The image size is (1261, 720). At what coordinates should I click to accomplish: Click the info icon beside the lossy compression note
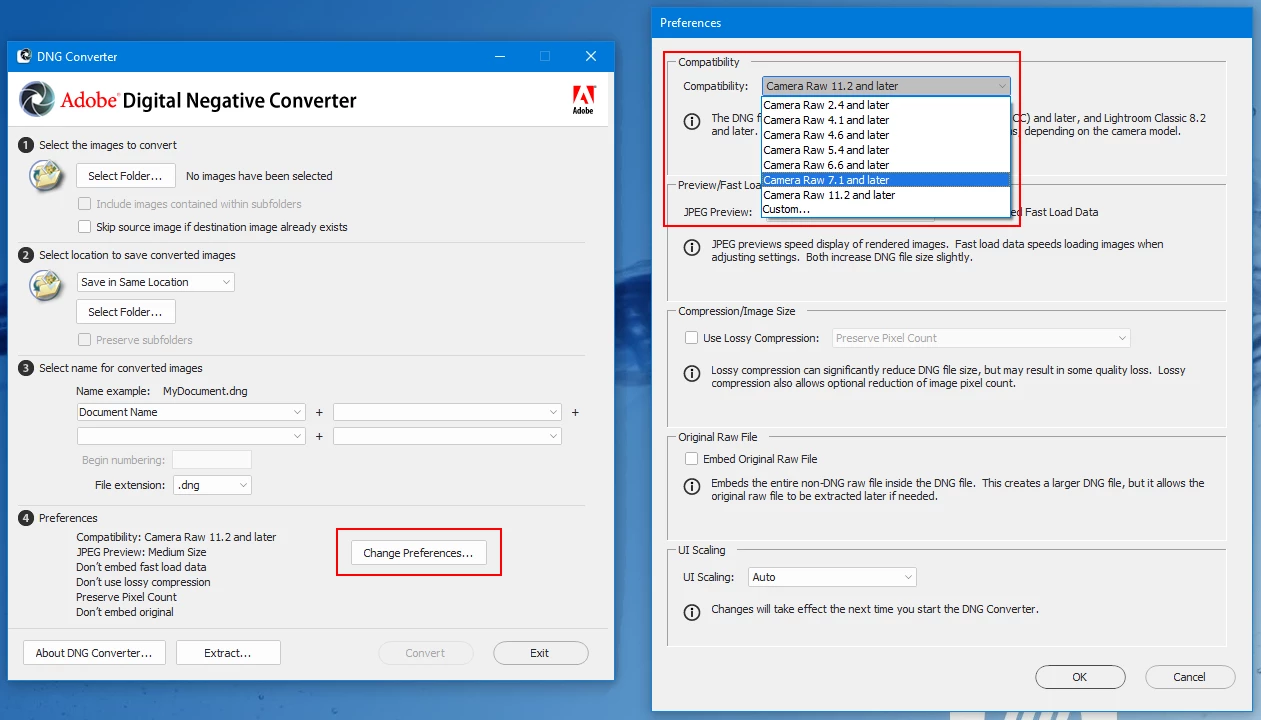pos(691,373)
